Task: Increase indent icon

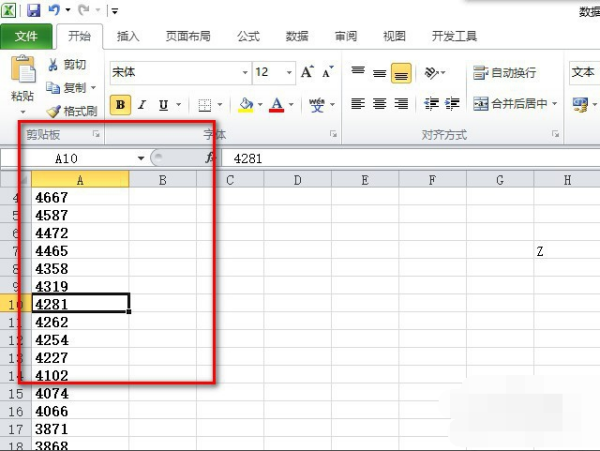Action: tap(452, 104)
